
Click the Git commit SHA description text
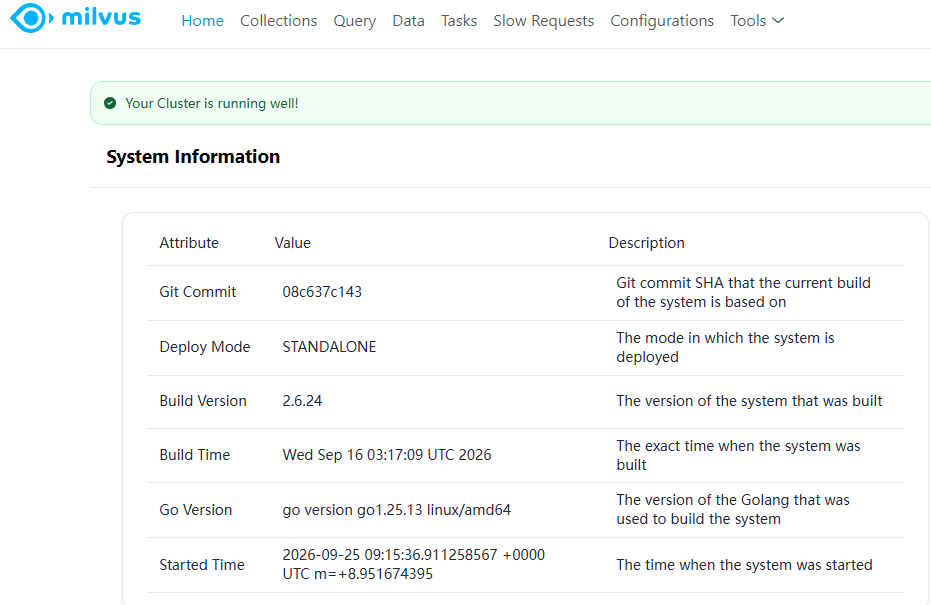(743, 292)
